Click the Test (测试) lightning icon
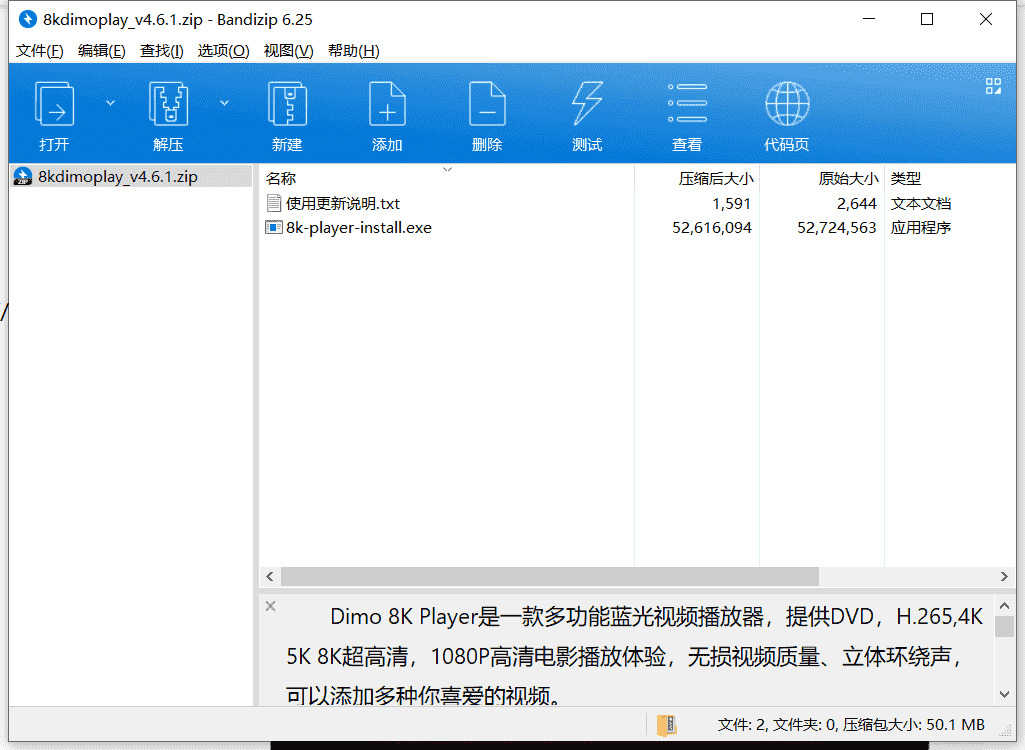1025x750 pixels. (x=587, y=104)
